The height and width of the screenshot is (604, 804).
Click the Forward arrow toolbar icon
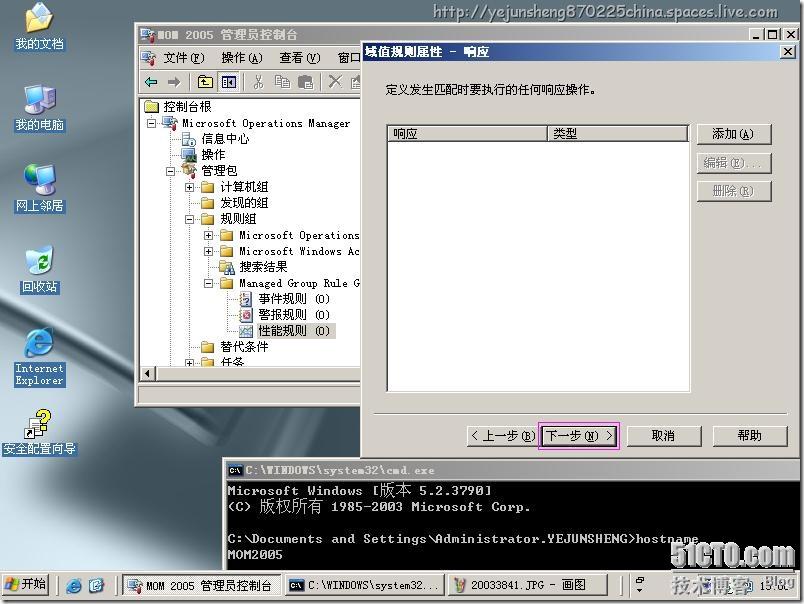tap(174, 82)
